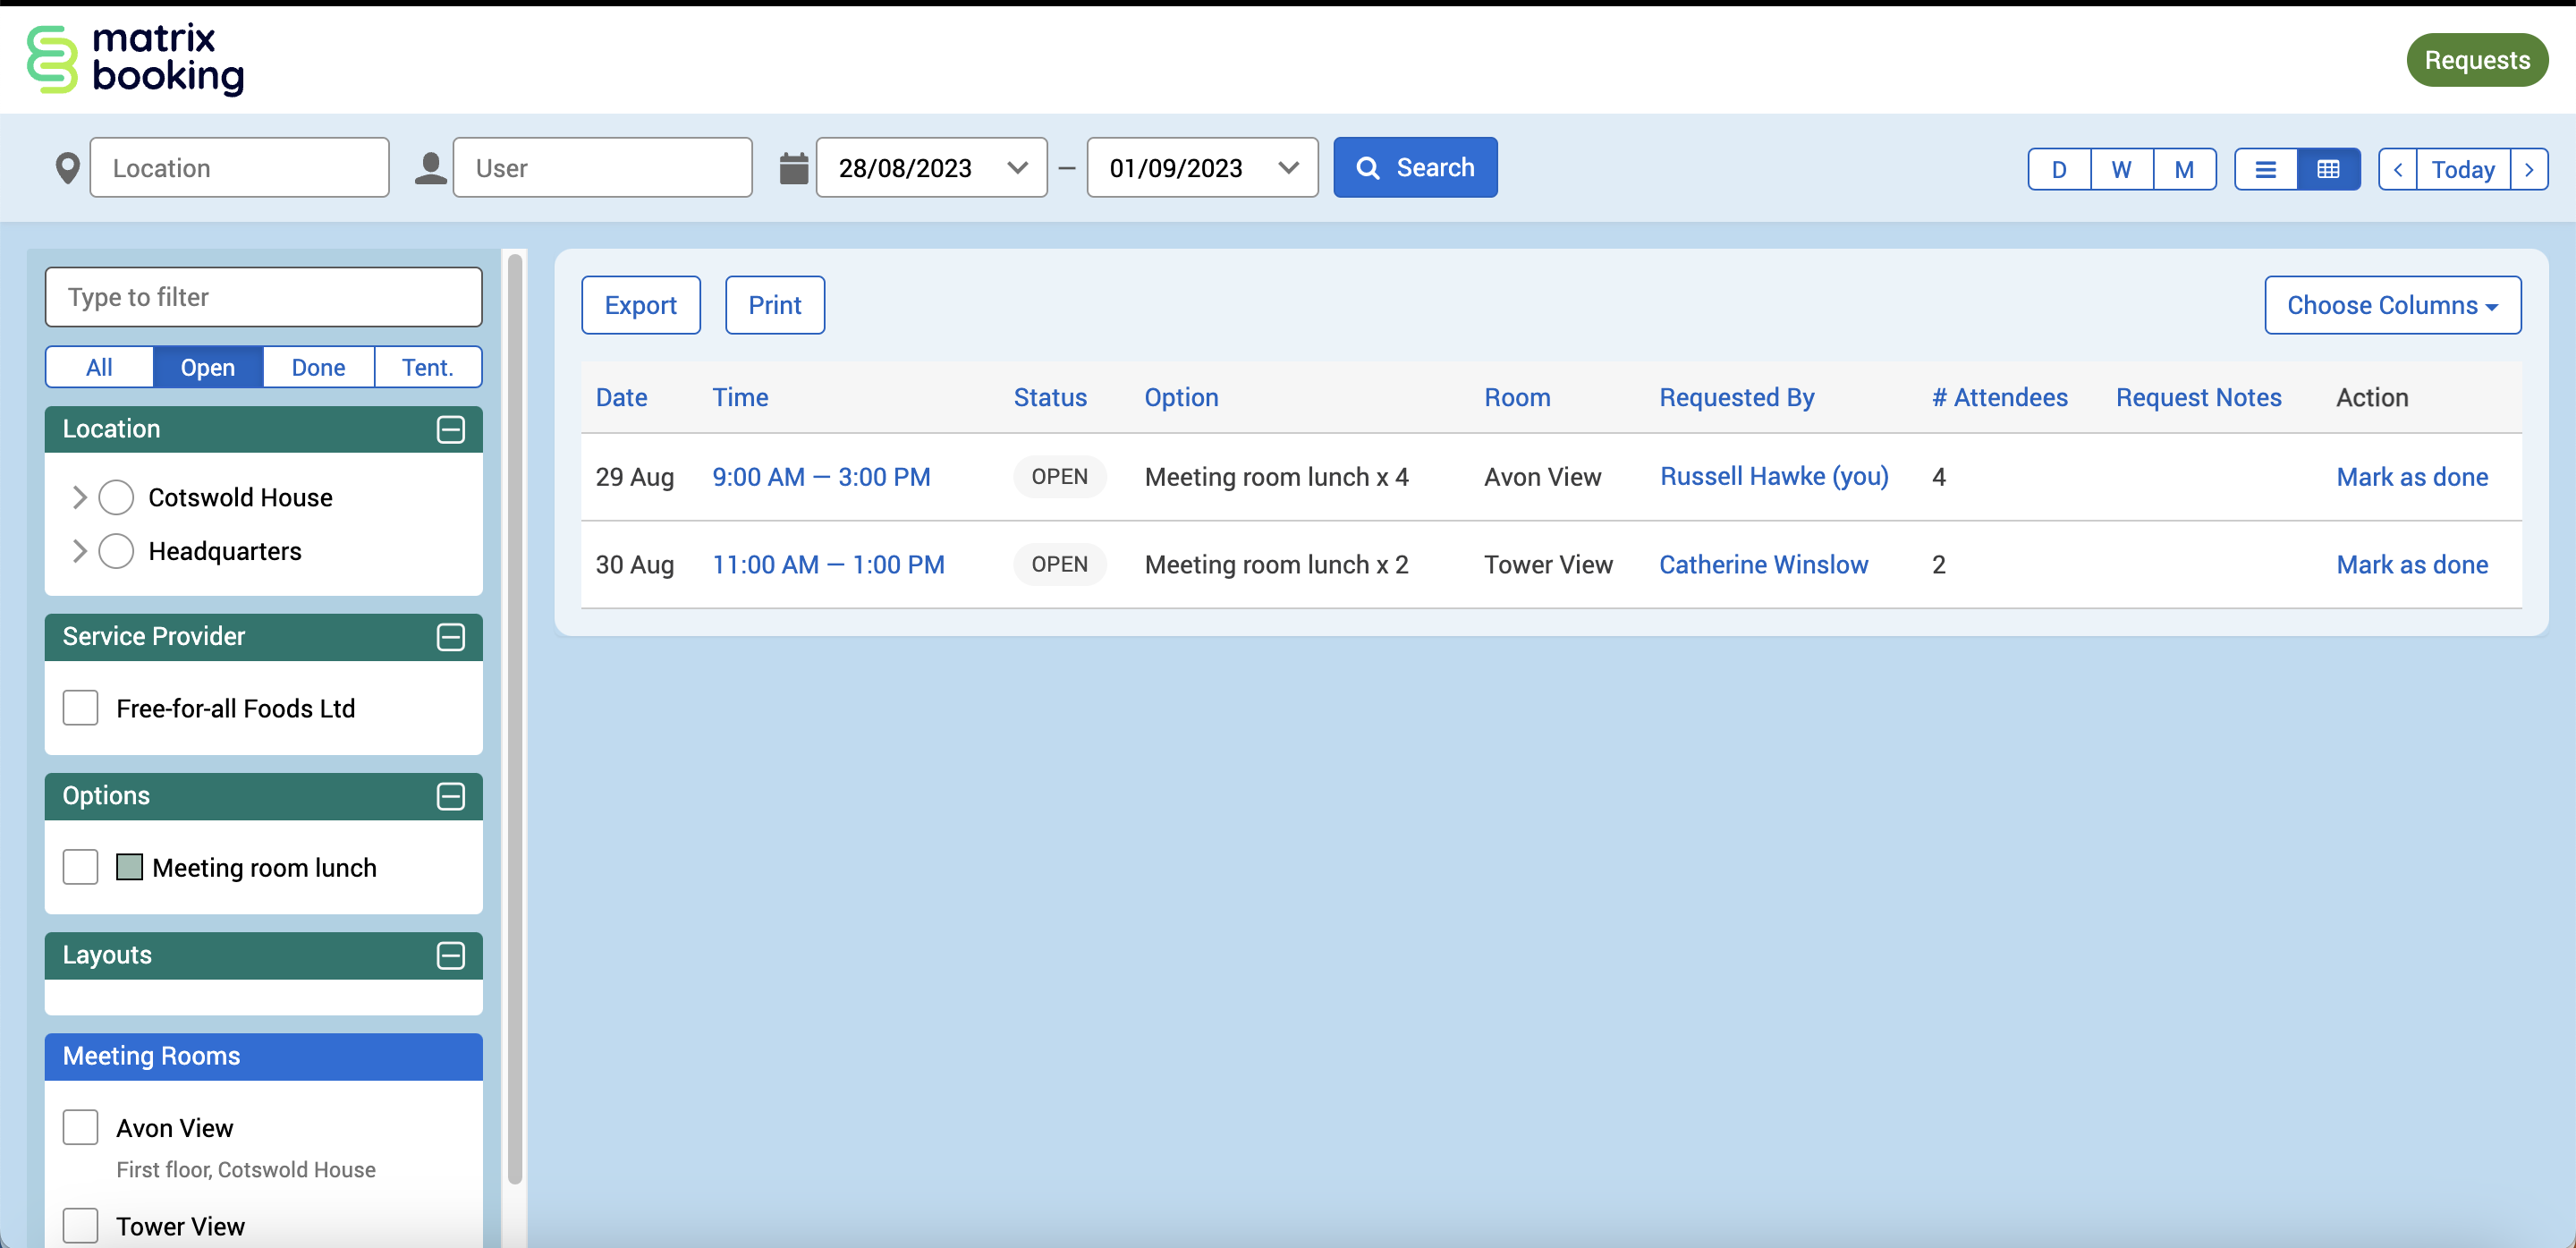Collapse the Location filter section
Screen dimensions: 2576x1248
pyautogui.click(x=450, y=429)
